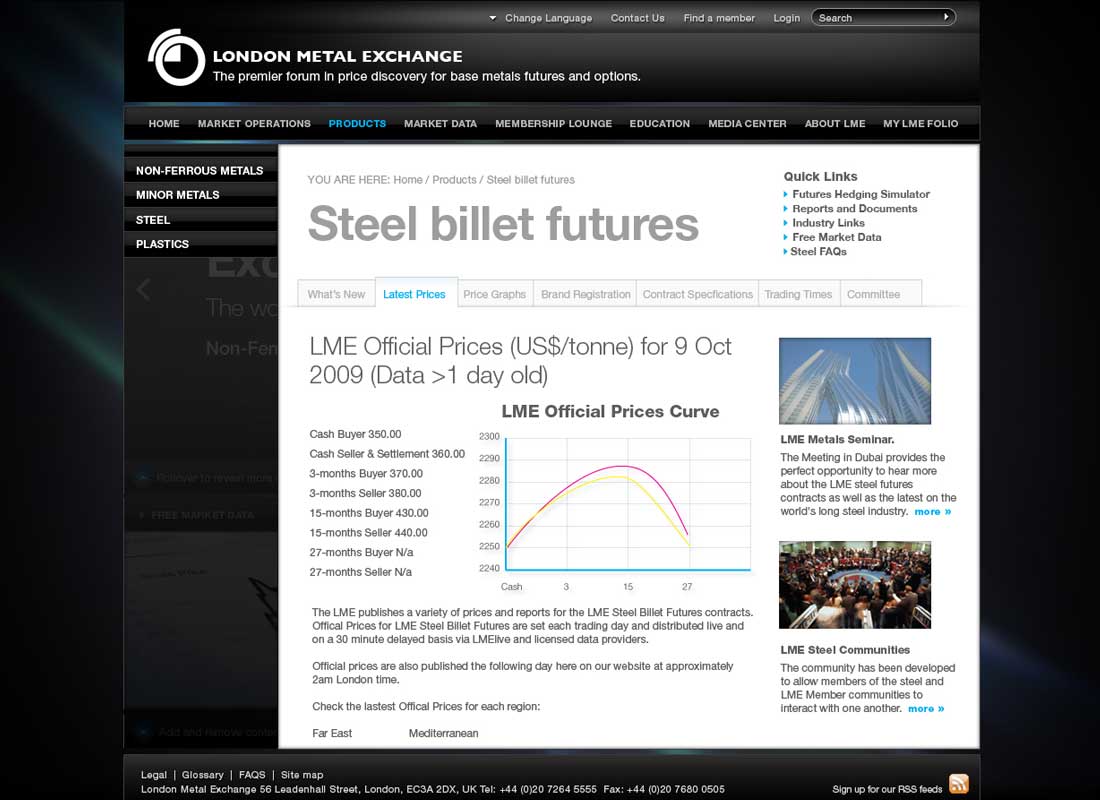The height and width of the screenshot is (800, 1100).
Task: Click the '15-months Buyer 430.00' row
Action: click(369, 513)
